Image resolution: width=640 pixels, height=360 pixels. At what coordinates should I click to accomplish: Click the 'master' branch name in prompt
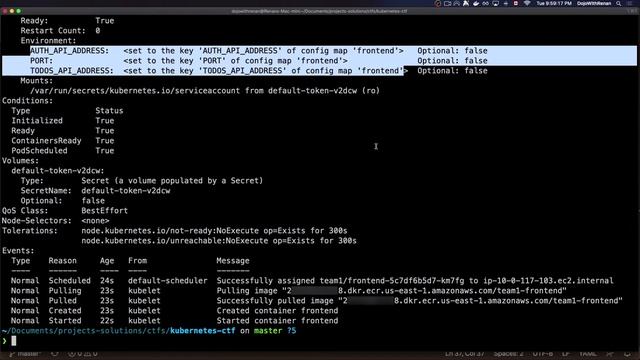tap(268, 331)
